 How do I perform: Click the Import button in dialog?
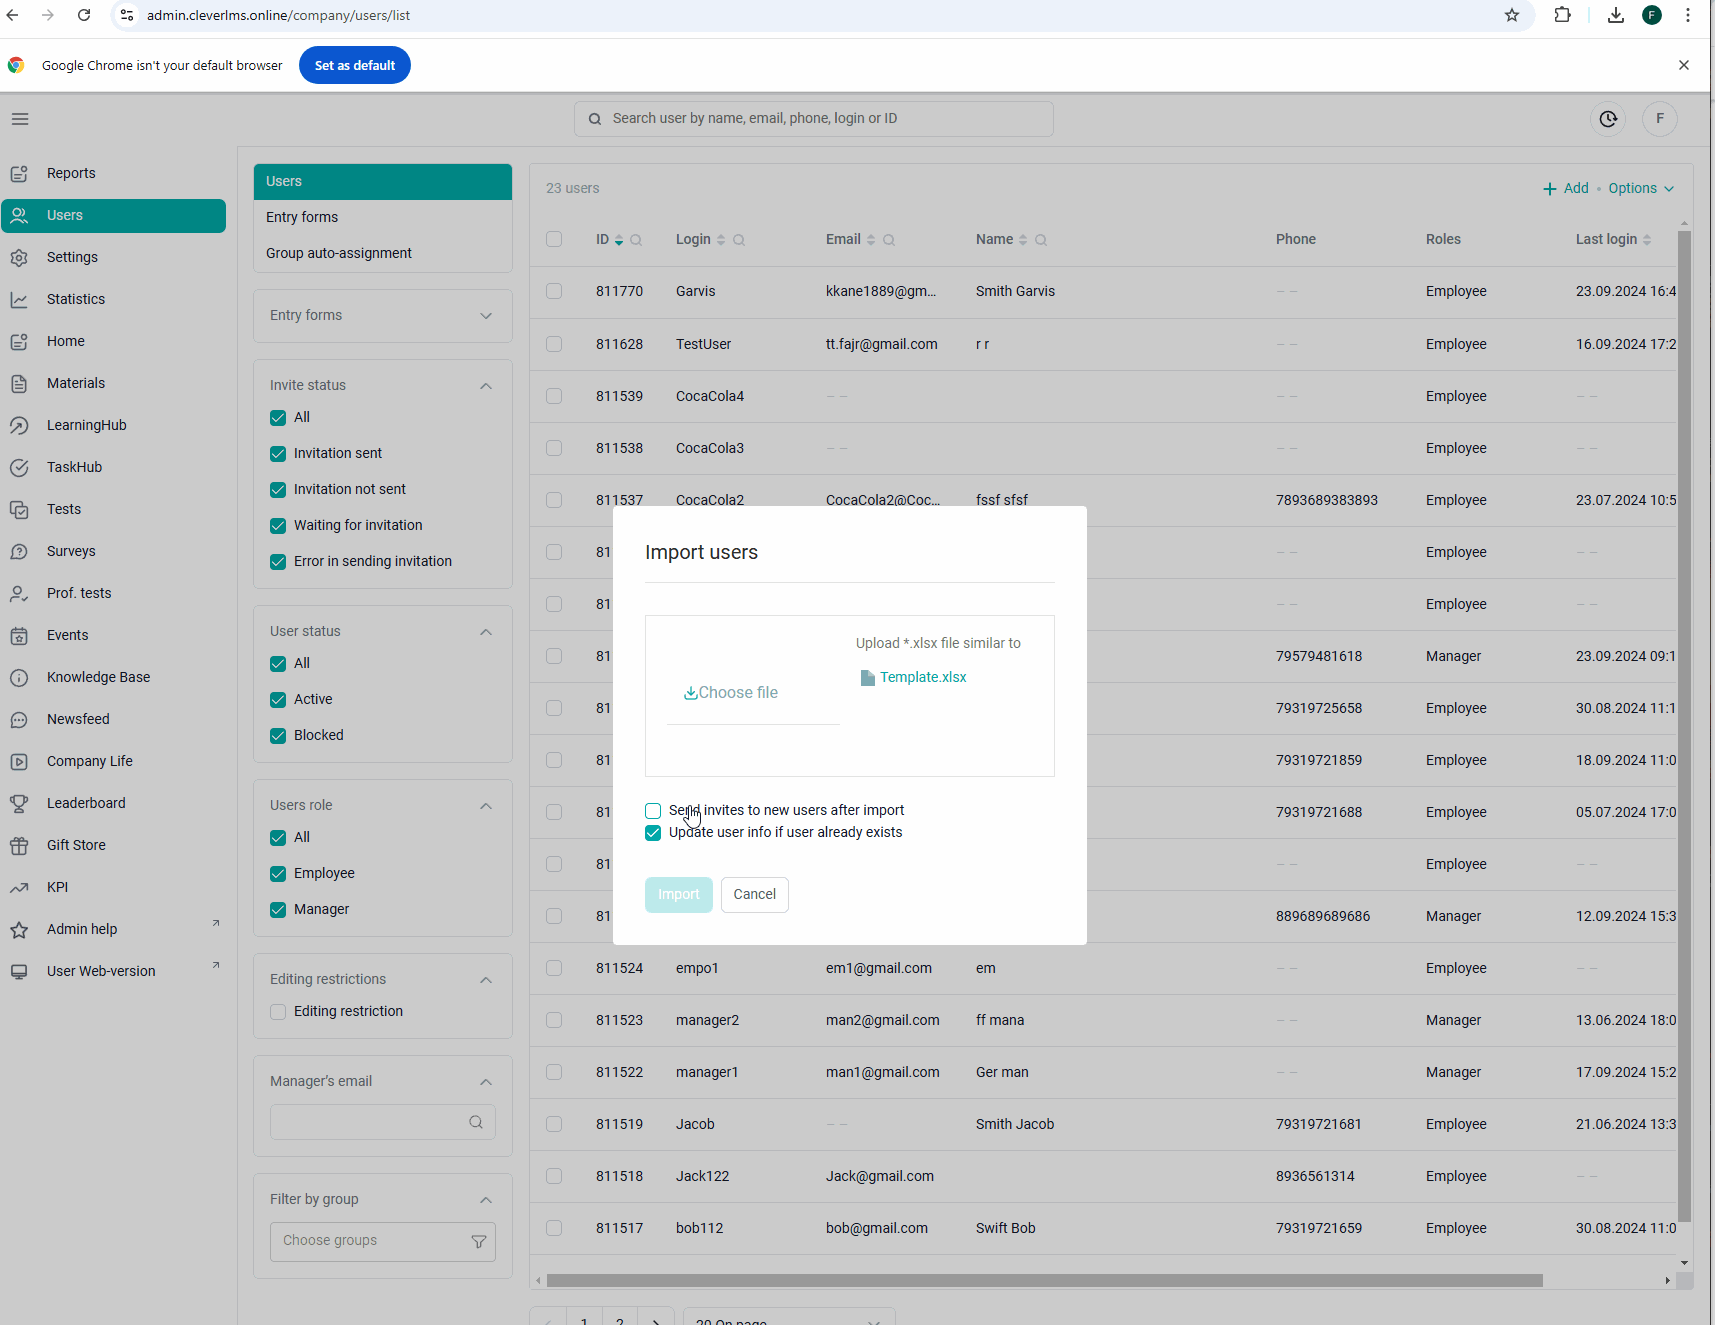679,895
